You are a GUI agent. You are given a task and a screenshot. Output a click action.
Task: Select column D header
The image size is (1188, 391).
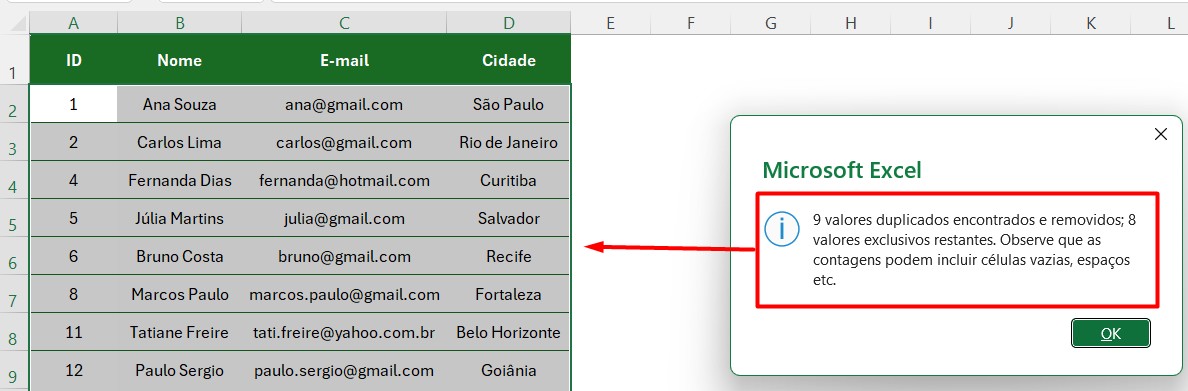coord(508,23)
